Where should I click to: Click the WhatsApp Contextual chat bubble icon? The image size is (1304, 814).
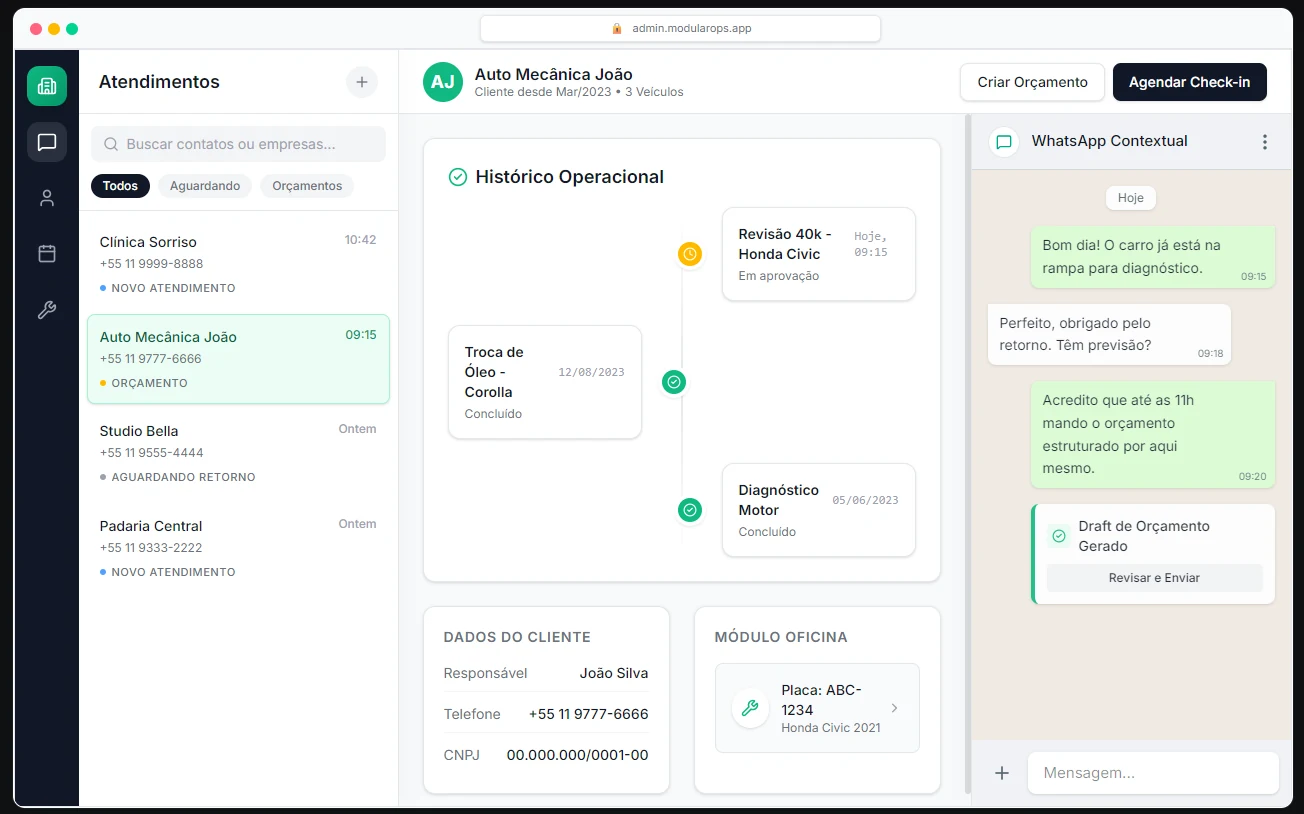click(1005, 142)
